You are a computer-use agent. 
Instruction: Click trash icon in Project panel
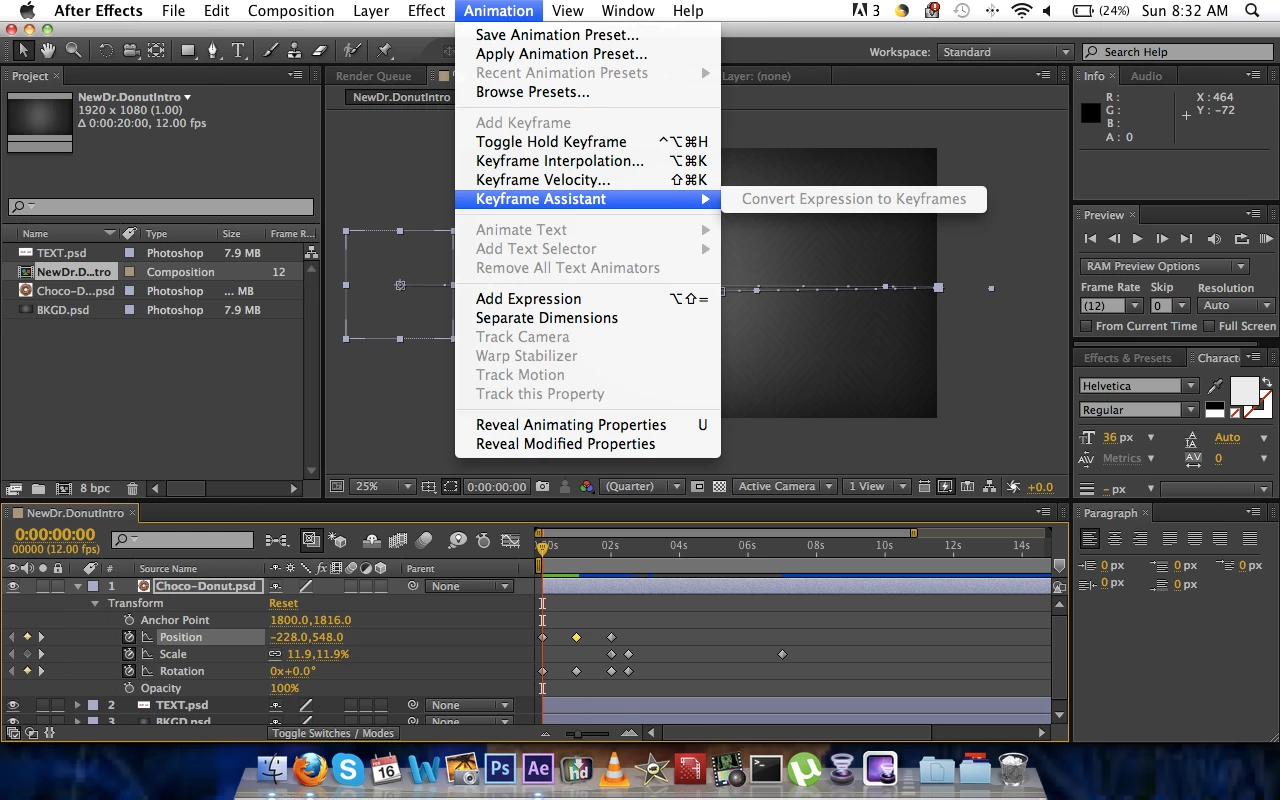(132, 489)
